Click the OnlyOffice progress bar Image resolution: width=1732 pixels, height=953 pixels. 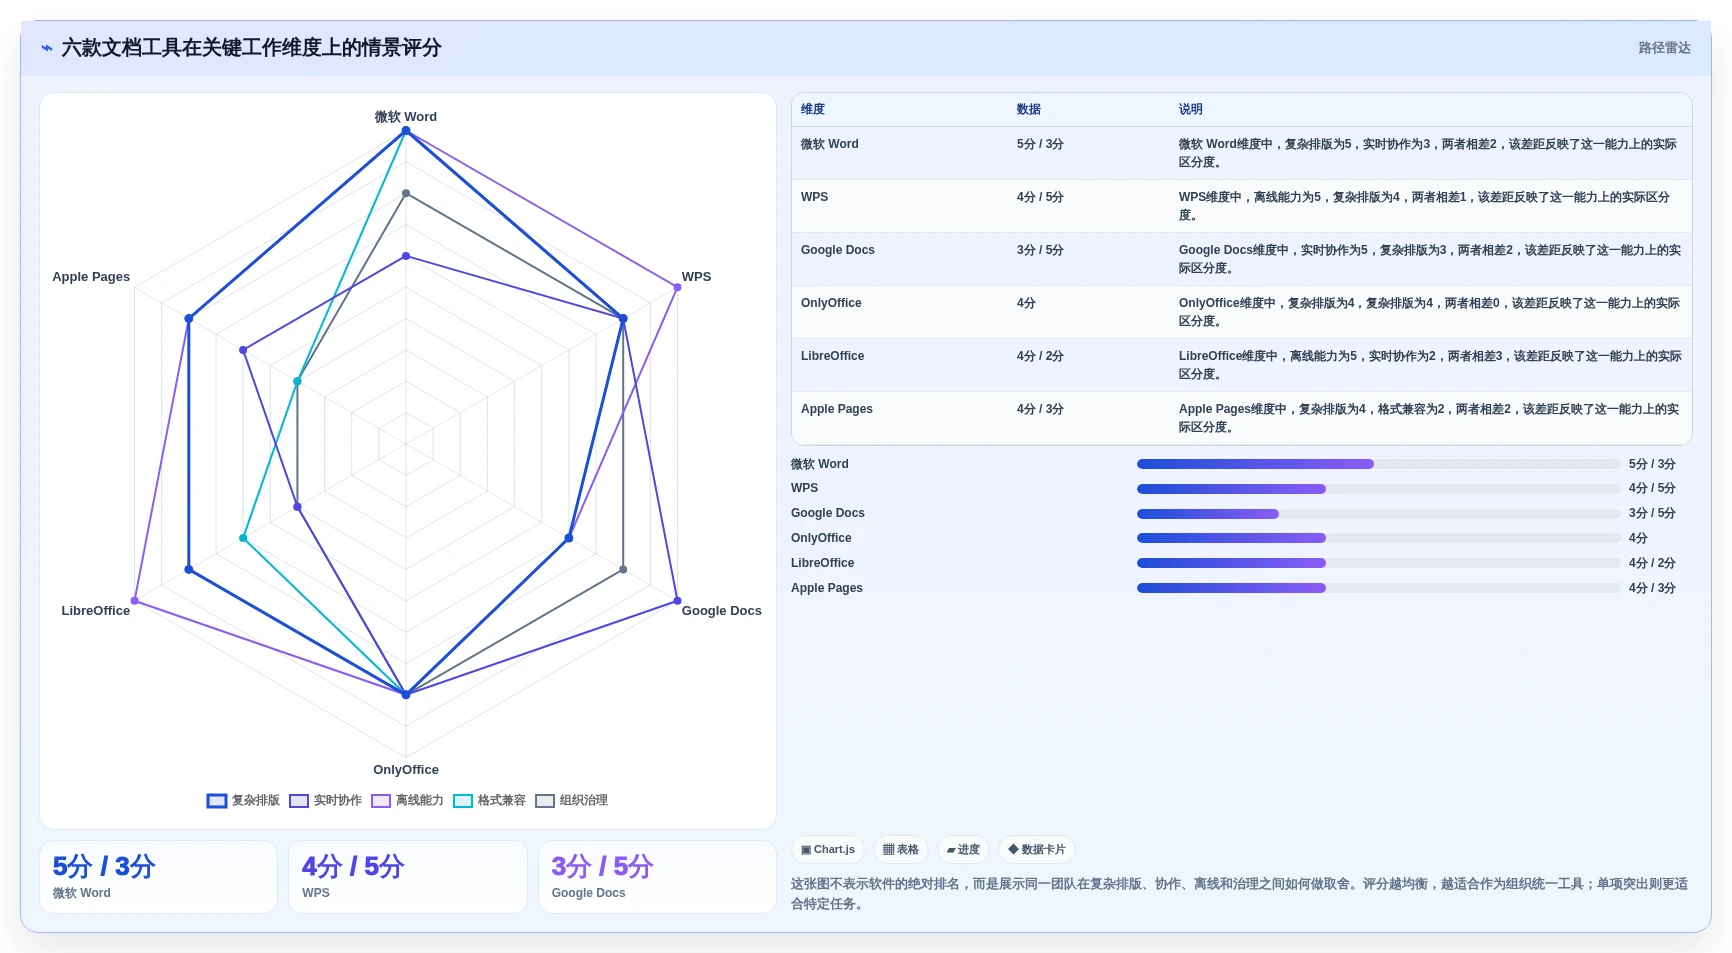[1378, 538]
